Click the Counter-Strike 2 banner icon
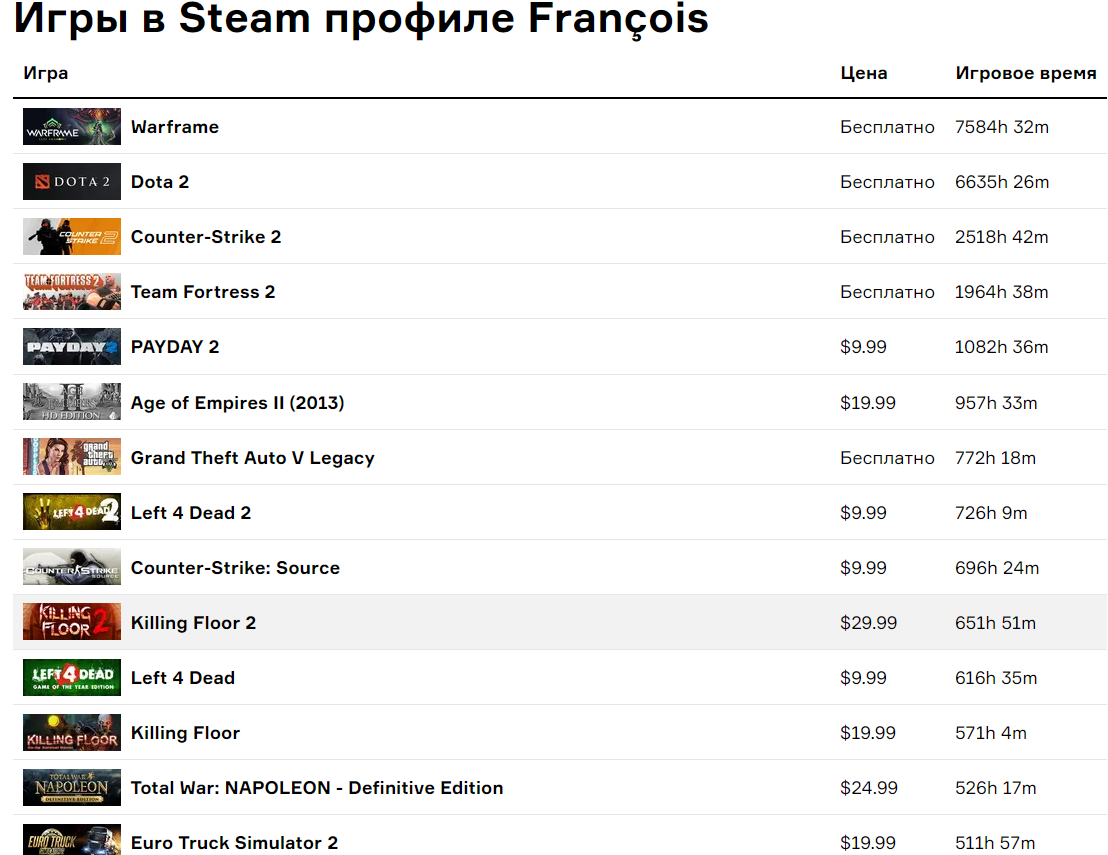Screen dimensions: 1108x855 click(x=72, y=237)
